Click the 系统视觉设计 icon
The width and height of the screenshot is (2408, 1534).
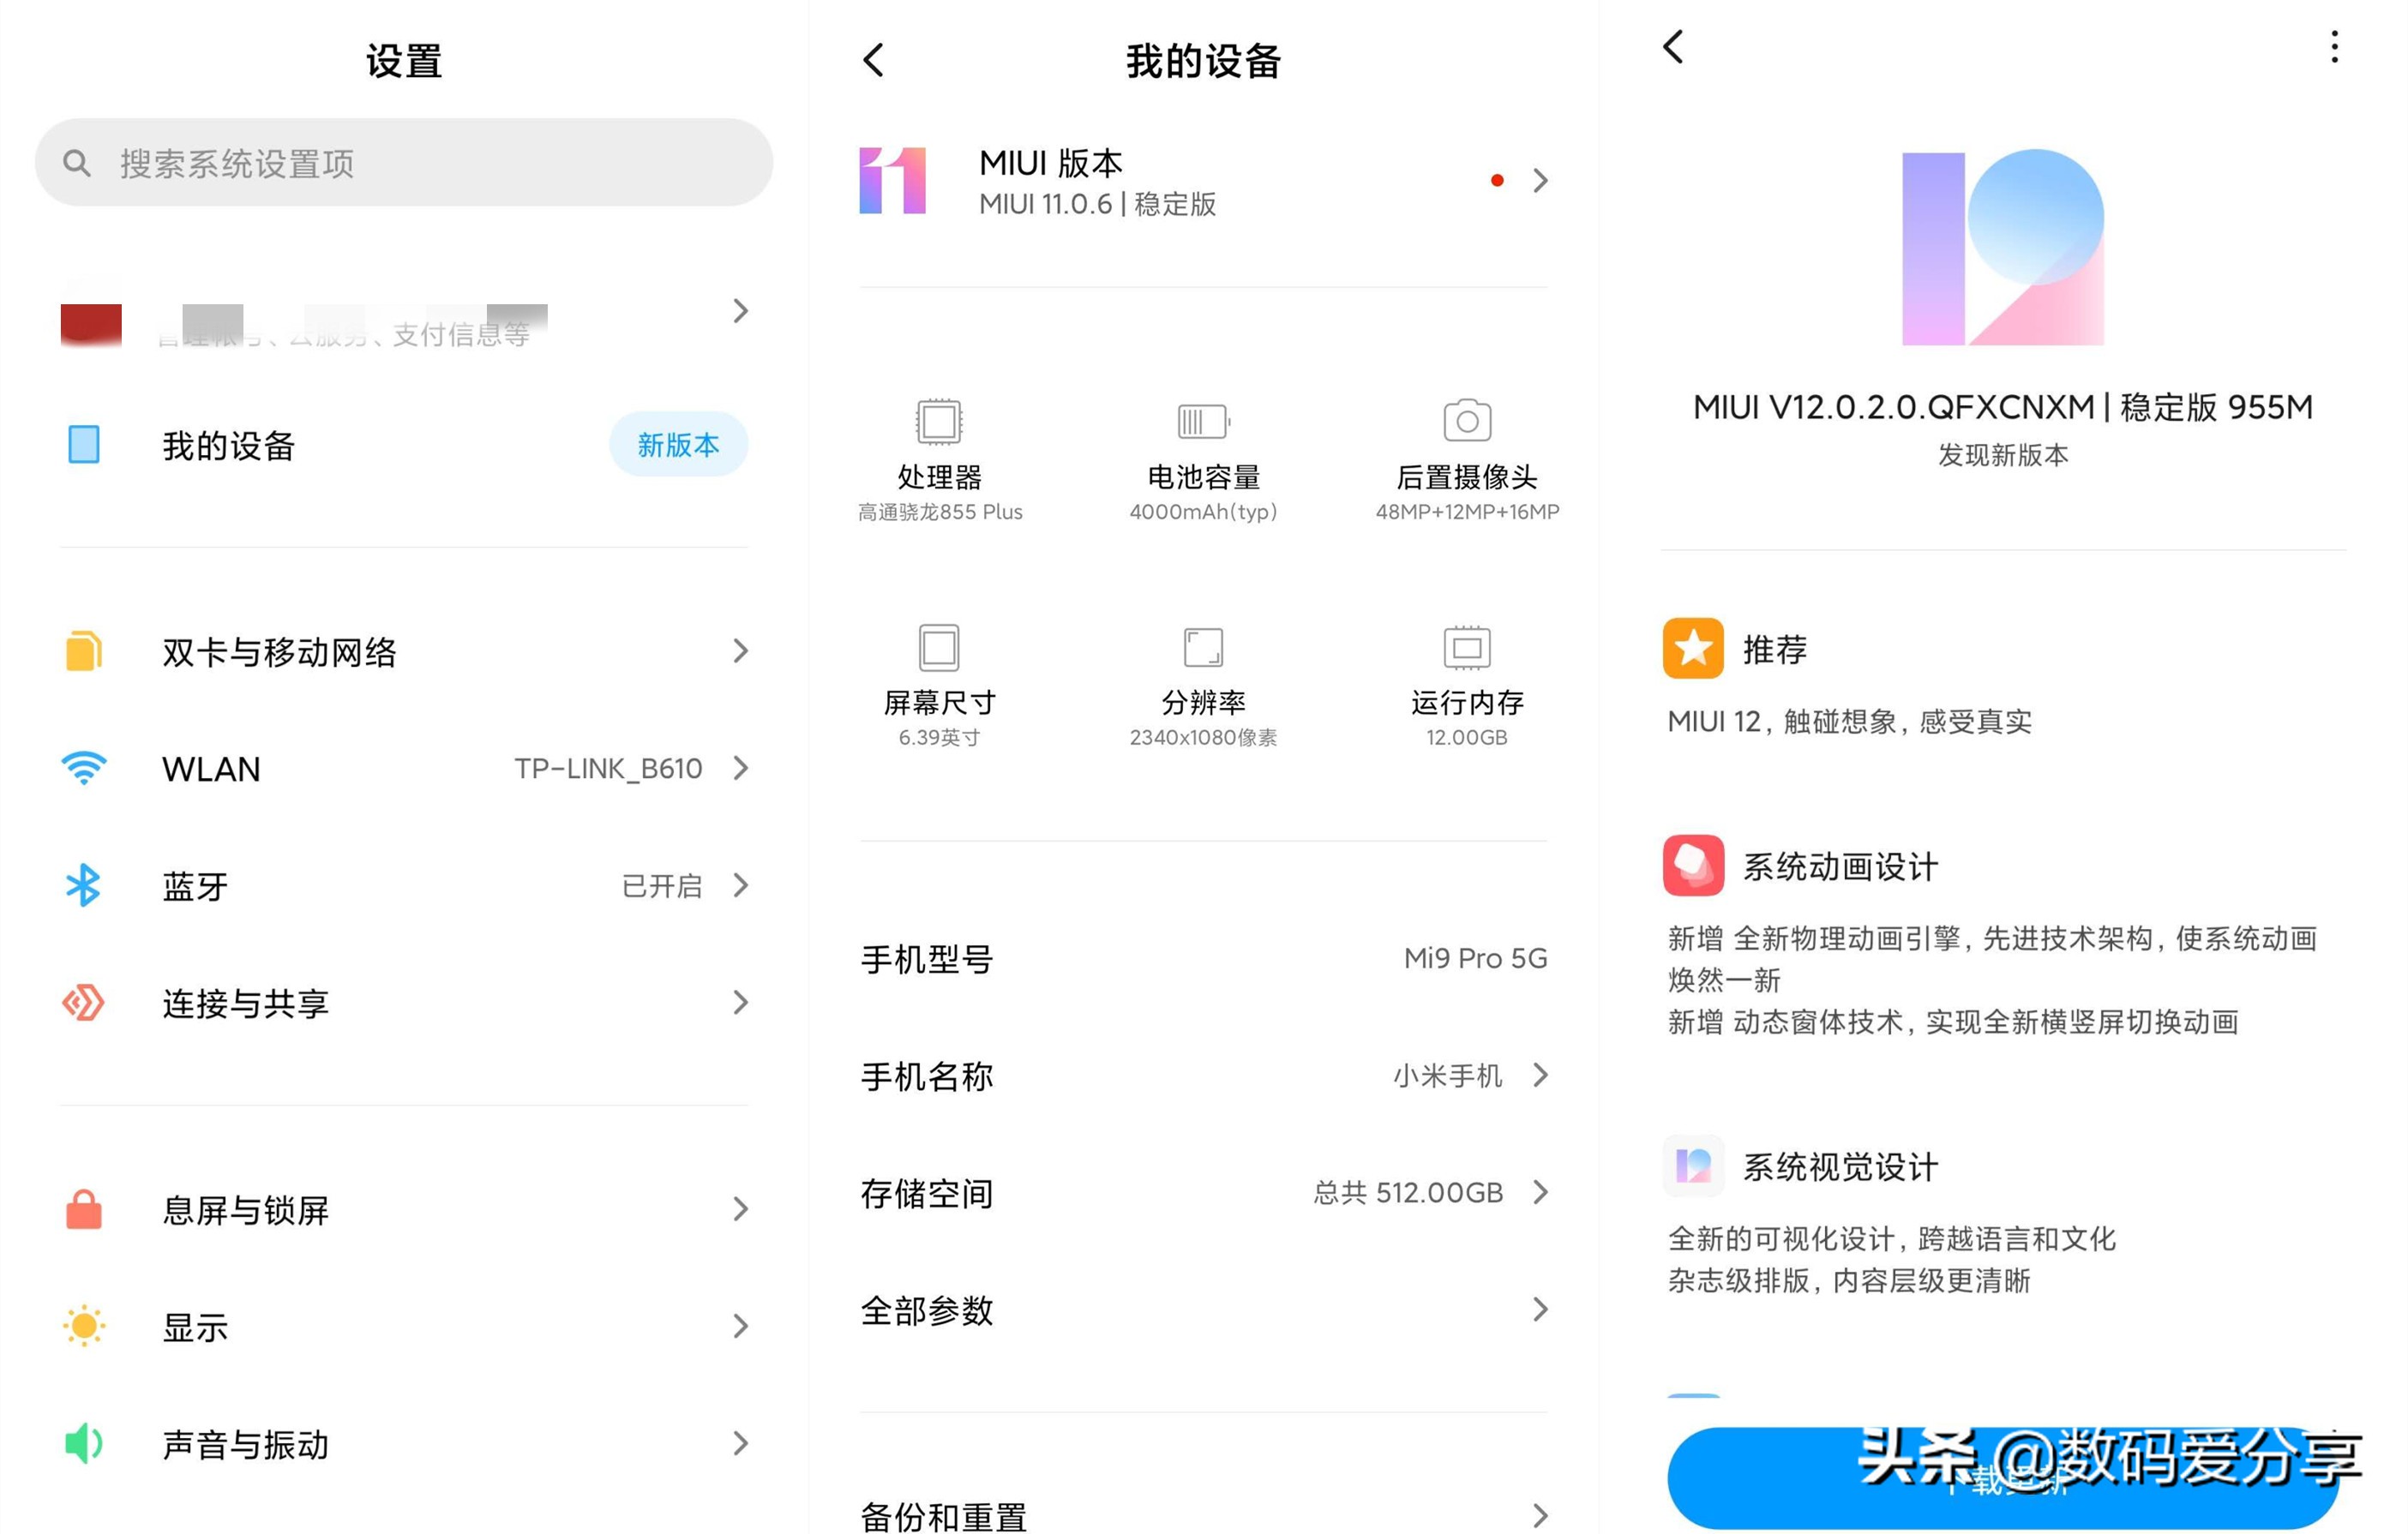click(x=1693, y=1165)
